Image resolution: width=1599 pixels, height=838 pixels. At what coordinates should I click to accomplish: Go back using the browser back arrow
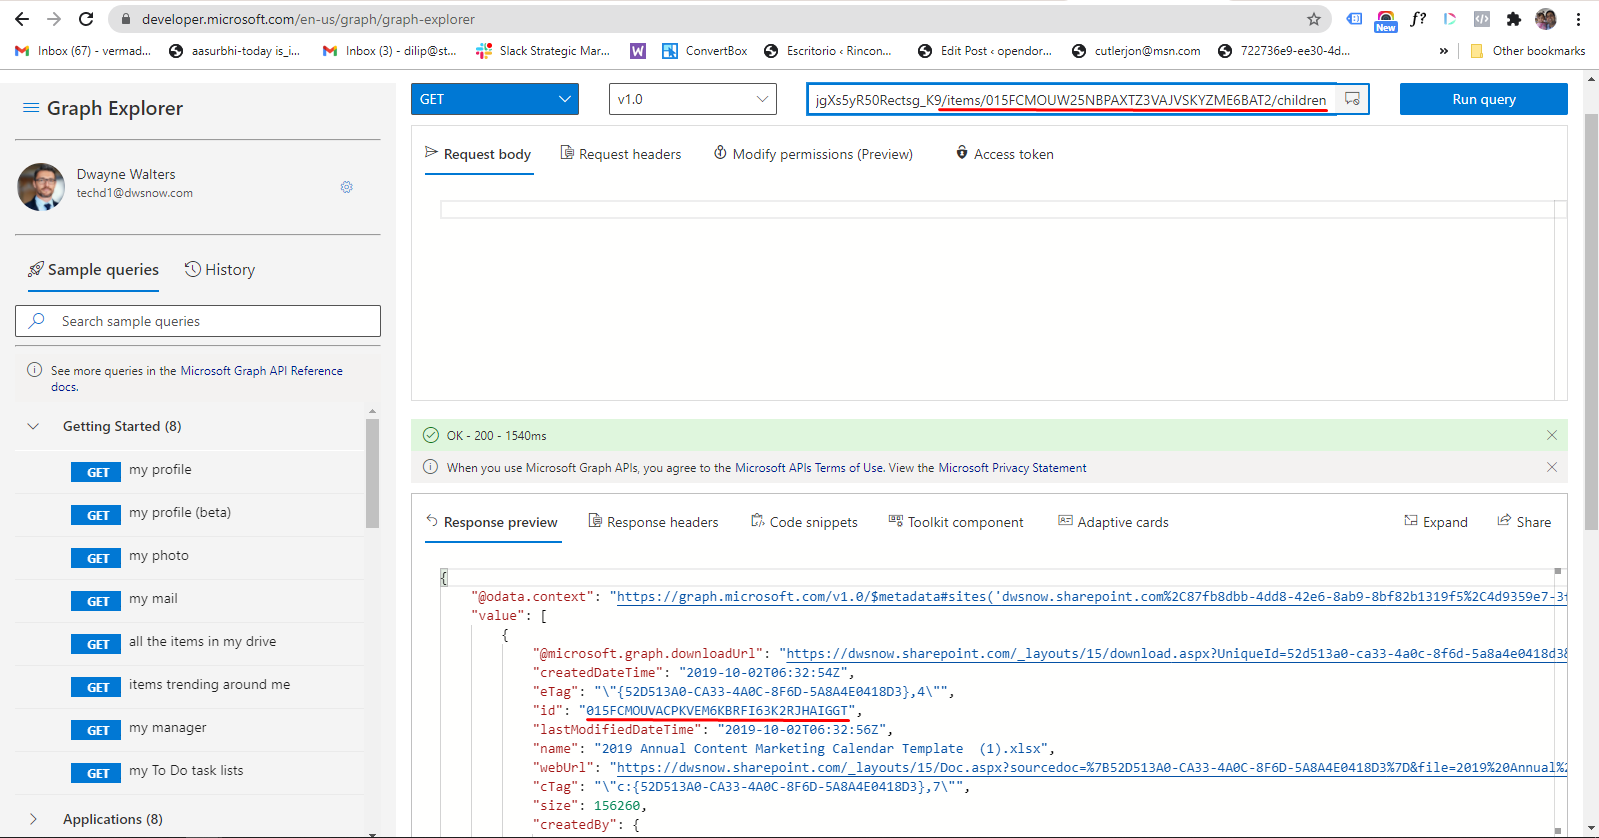coord(22,19)
